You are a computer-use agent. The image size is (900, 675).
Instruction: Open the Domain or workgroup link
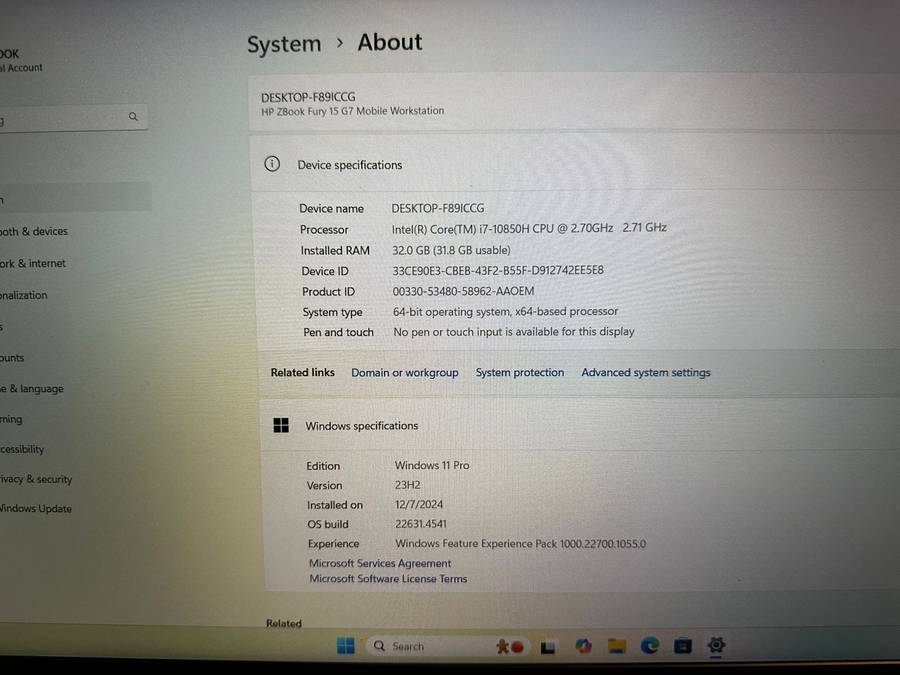click(x=404, y=372)
